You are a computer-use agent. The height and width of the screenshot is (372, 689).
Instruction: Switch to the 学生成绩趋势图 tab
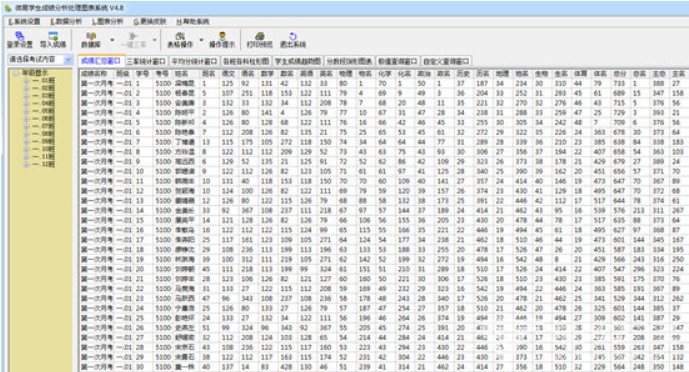tap(297, 61)
